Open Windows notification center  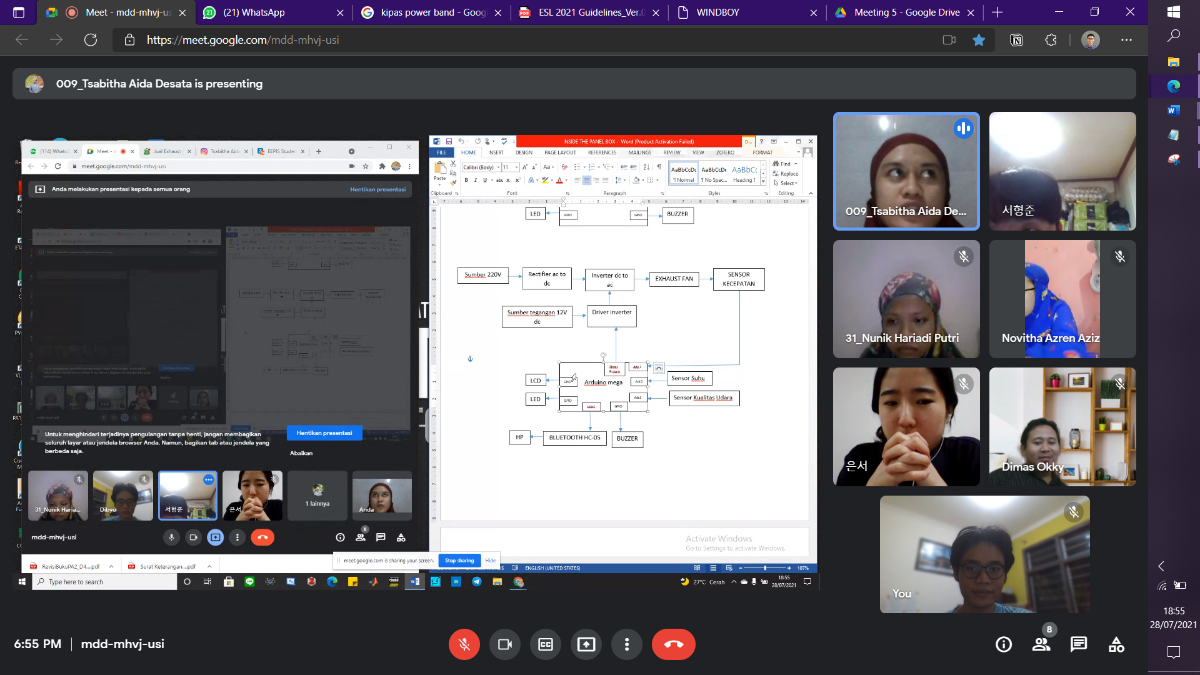(x=1173, y=652)
